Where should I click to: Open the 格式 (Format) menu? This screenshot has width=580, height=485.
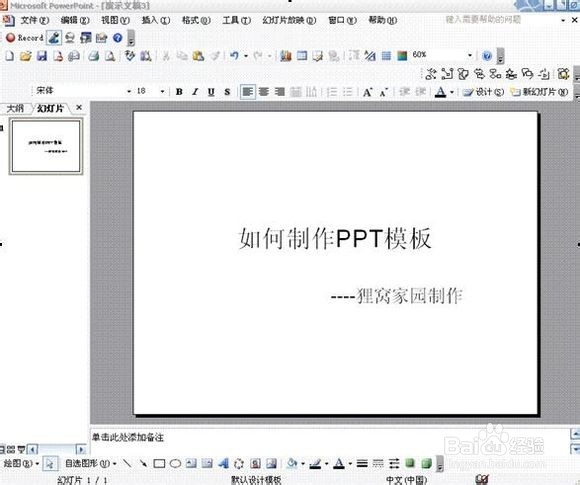tap(196, 20)
